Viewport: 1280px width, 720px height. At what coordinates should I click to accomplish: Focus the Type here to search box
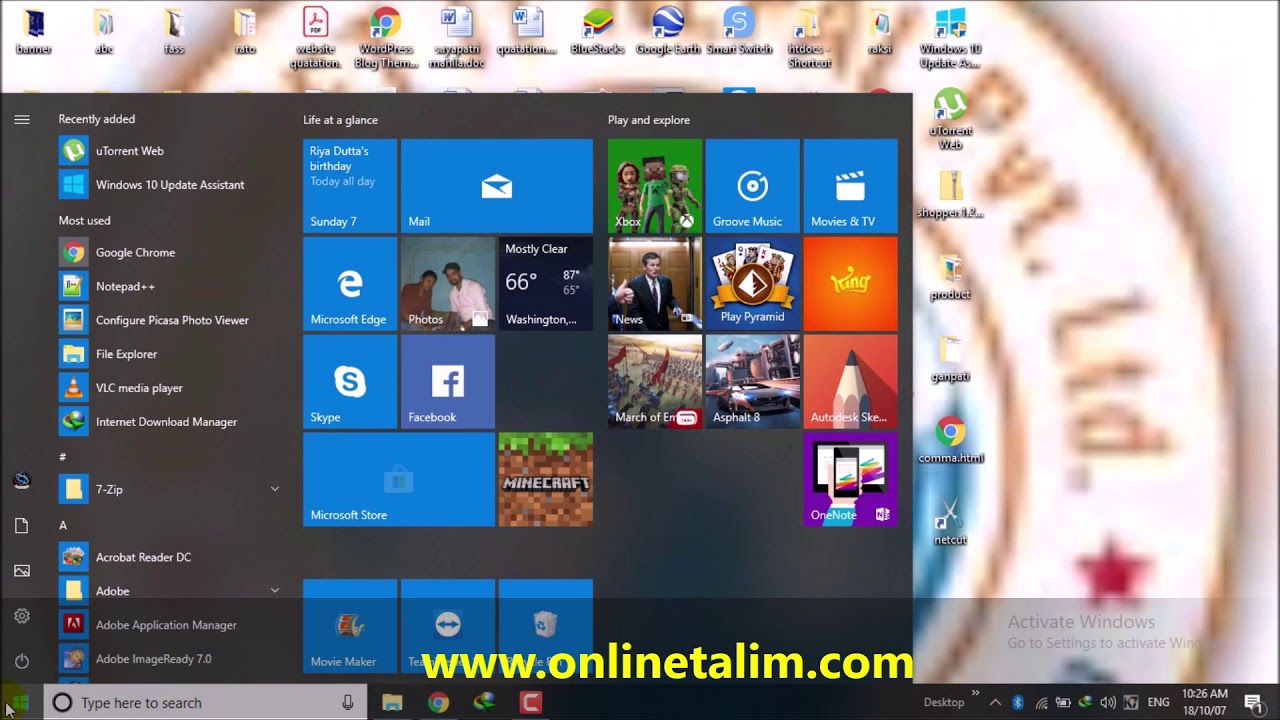click(x=207, y=703)
